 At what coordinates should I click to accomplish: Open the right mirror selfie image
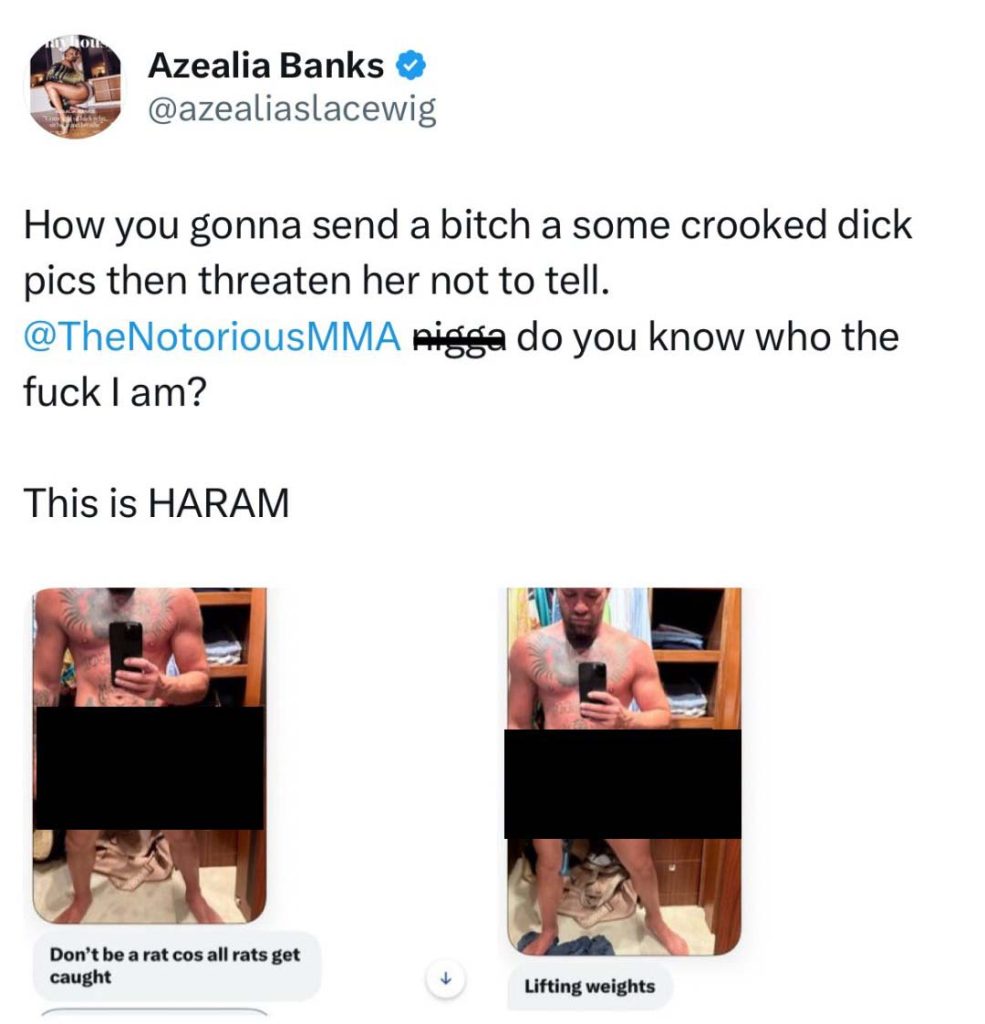tap(623, 771)
